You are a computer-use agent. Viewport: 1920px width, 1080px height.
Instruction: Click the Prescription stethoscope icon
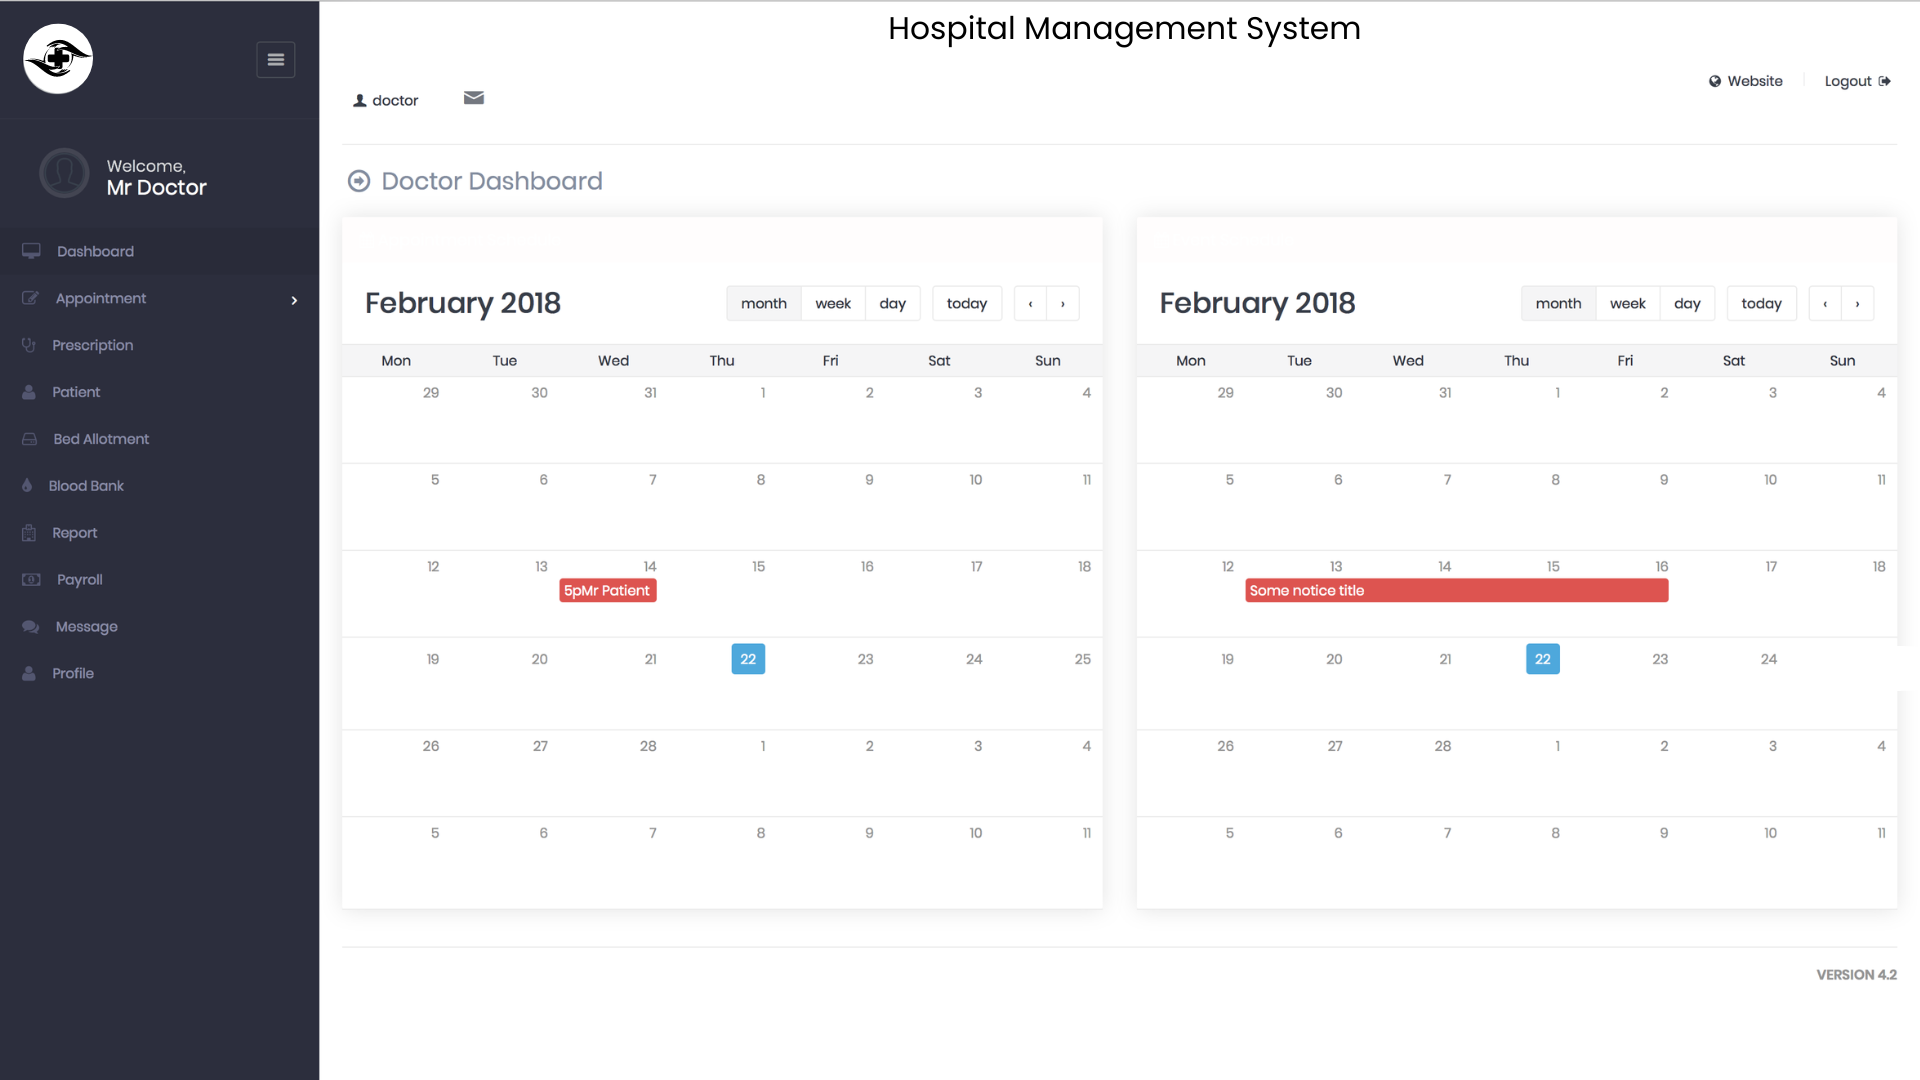29,345
